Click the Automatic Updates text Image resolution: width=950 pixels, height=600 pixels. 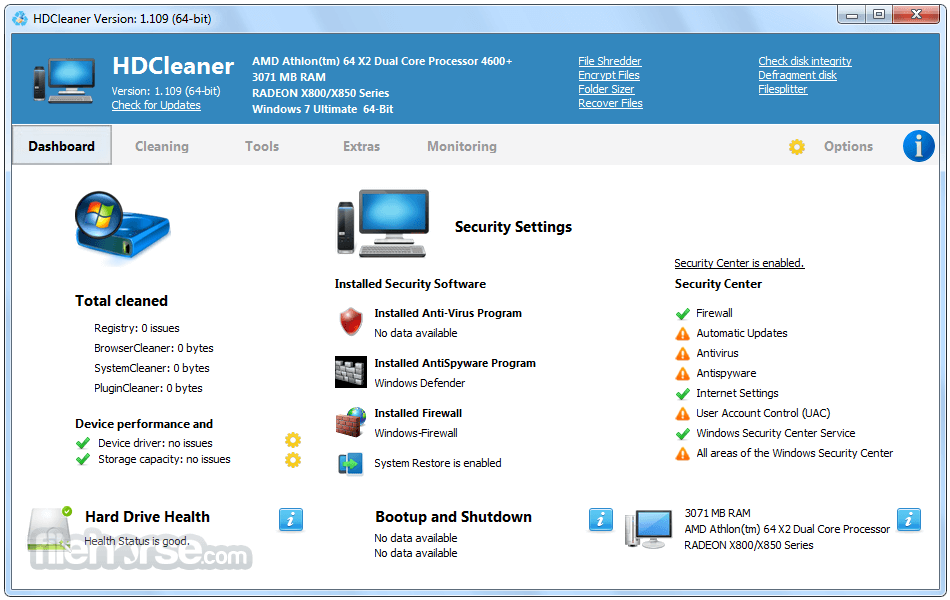[x=742, y=333]
